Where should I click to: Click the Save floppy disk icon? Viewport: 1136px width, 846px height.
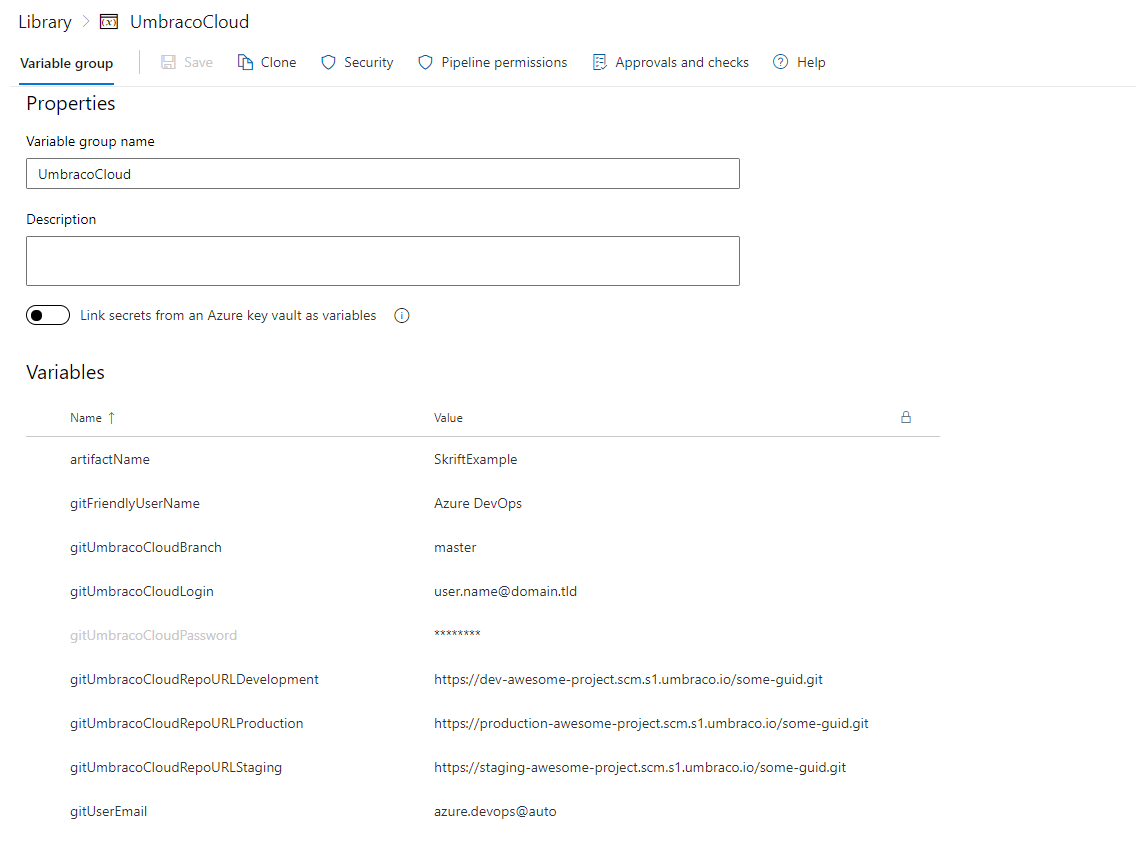pyautogui.click(x=168, y=62)
